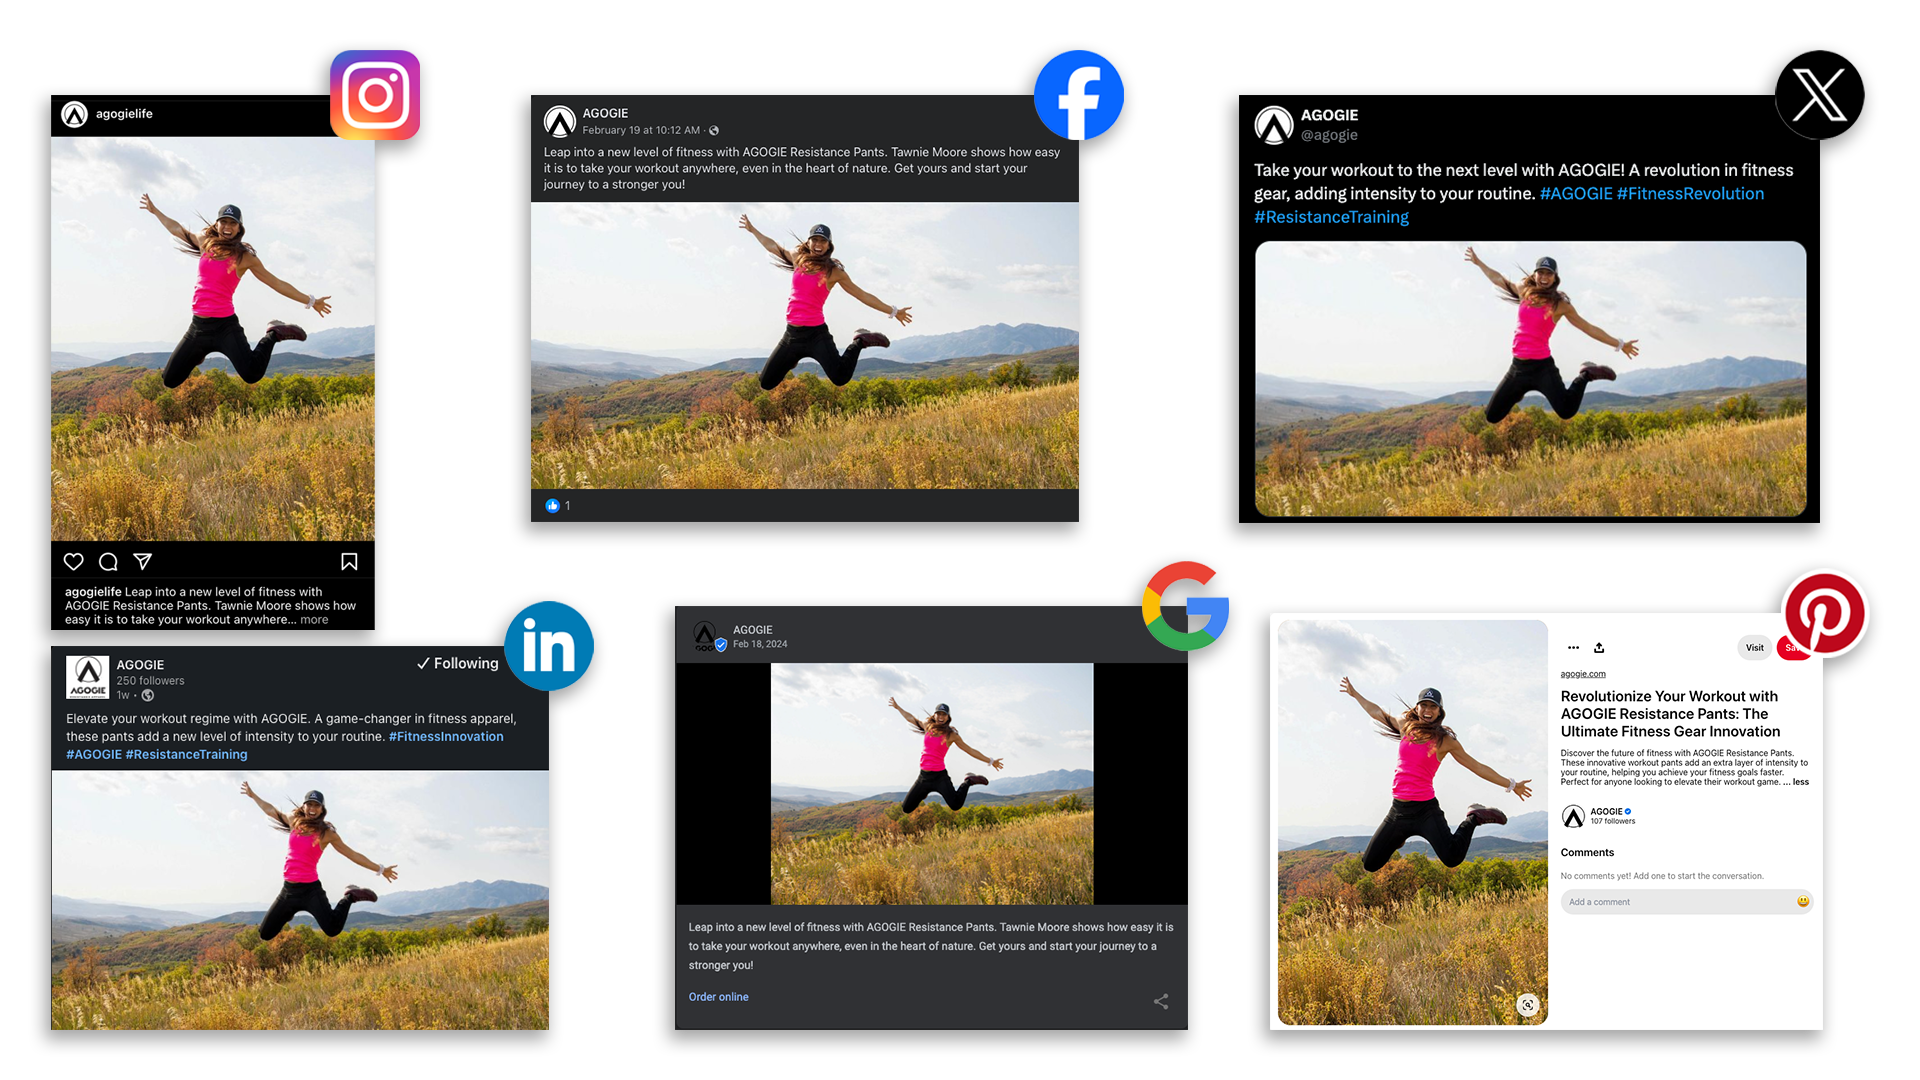The image size is (1920, 1080).
Task: Click the LinkedIn logo badge
Action: click(549, 646)
